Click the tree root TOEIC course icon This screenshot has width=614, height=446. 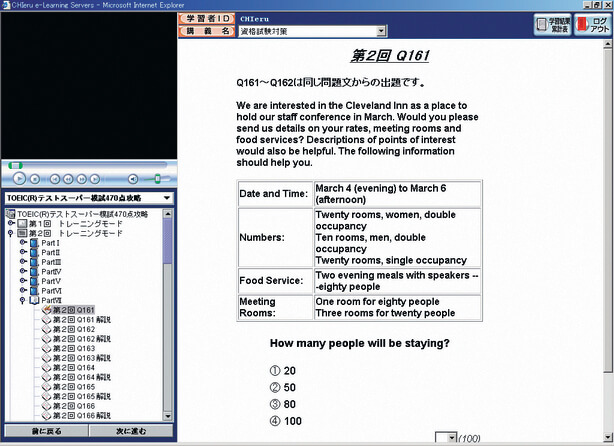[11, 214]
